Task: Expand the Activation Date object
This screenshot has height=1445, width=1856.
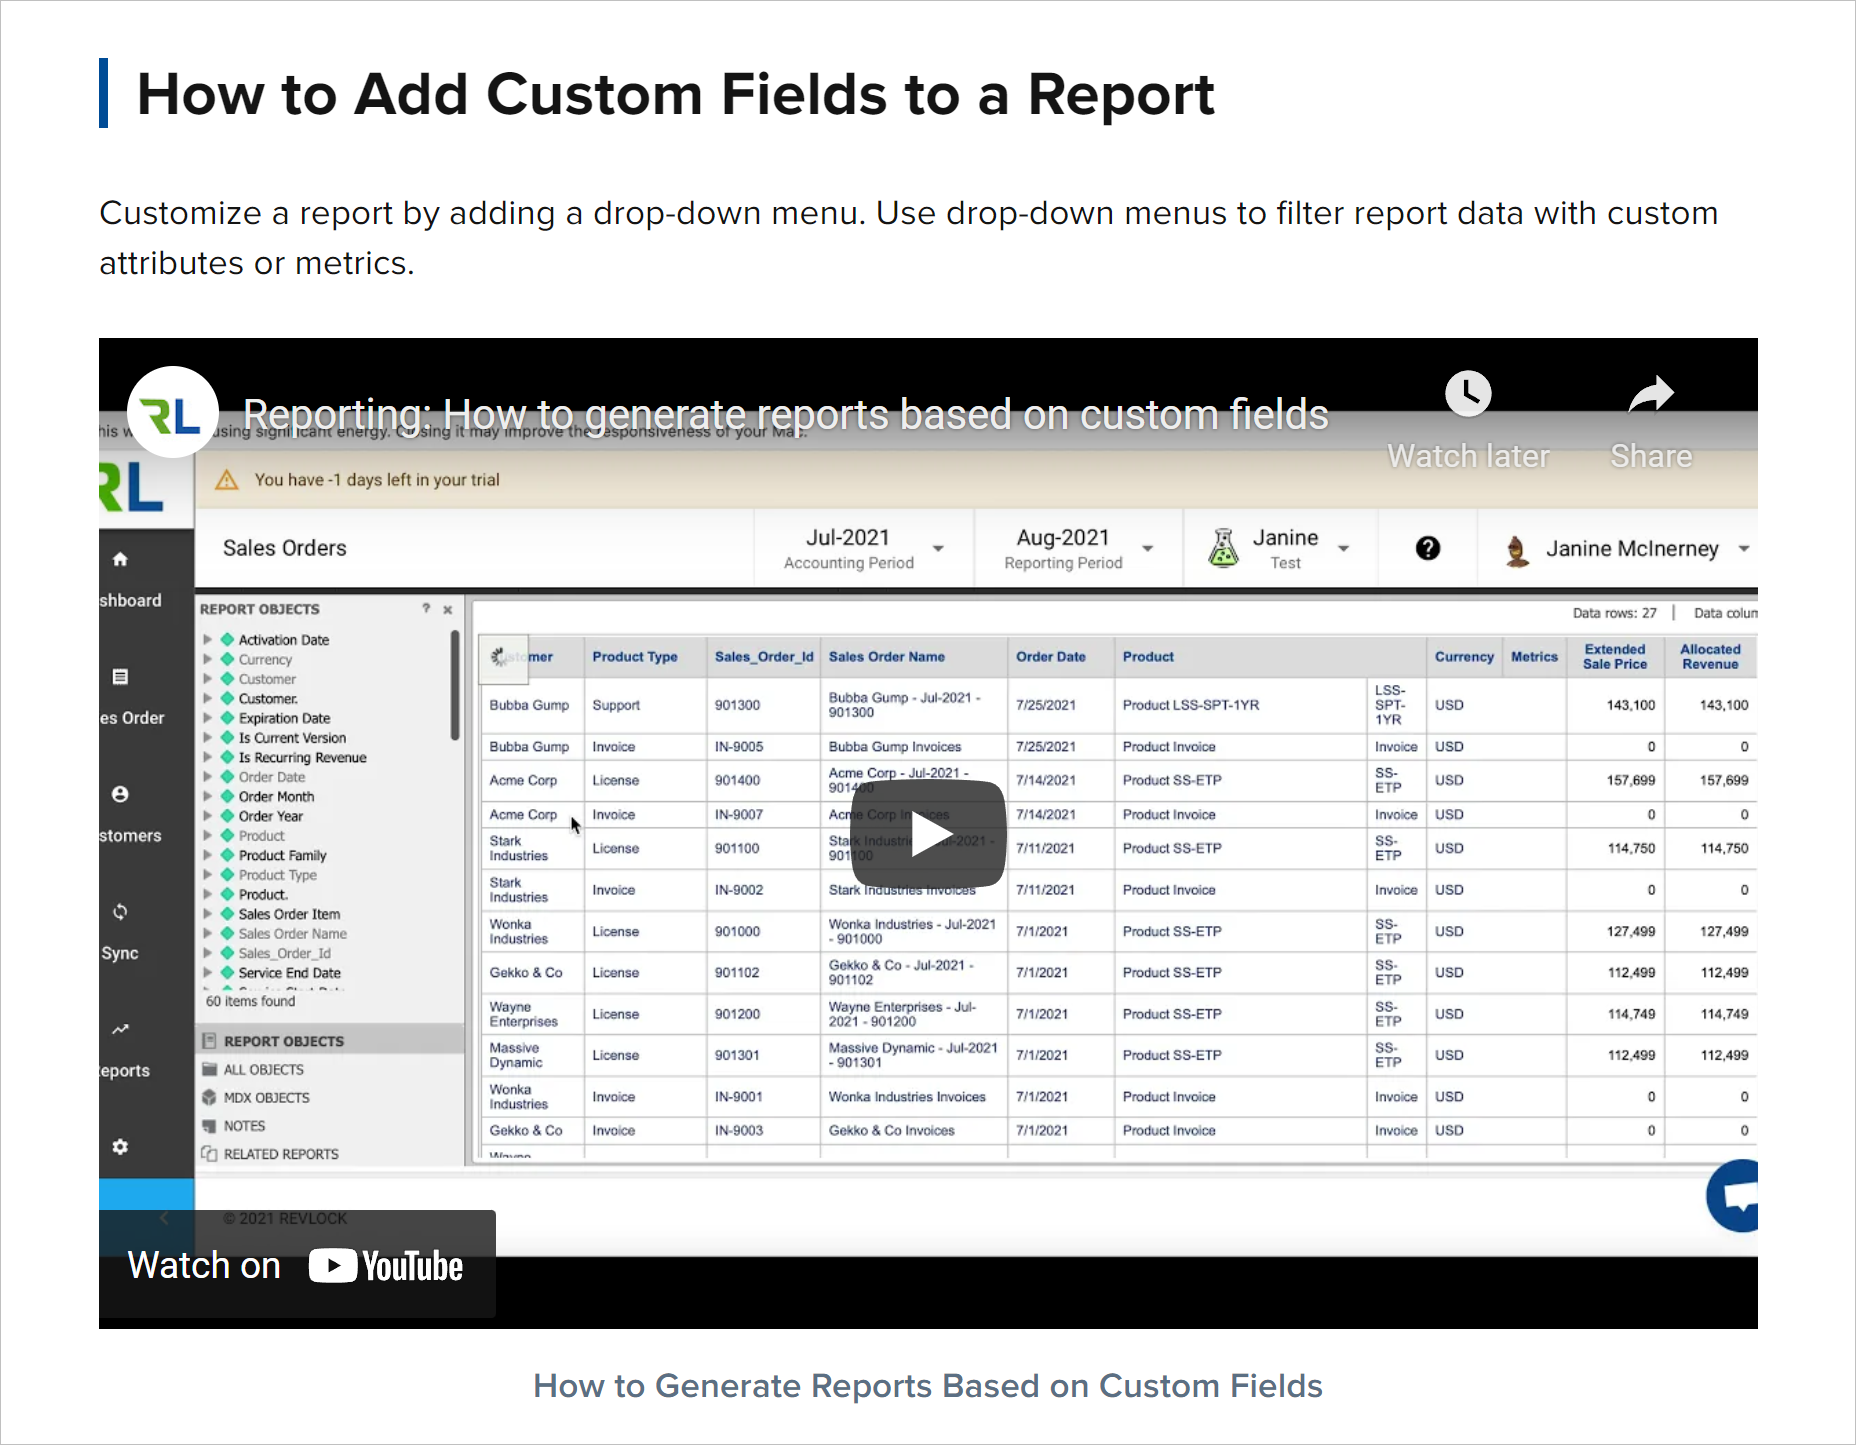Action: [x=207, y=639]
